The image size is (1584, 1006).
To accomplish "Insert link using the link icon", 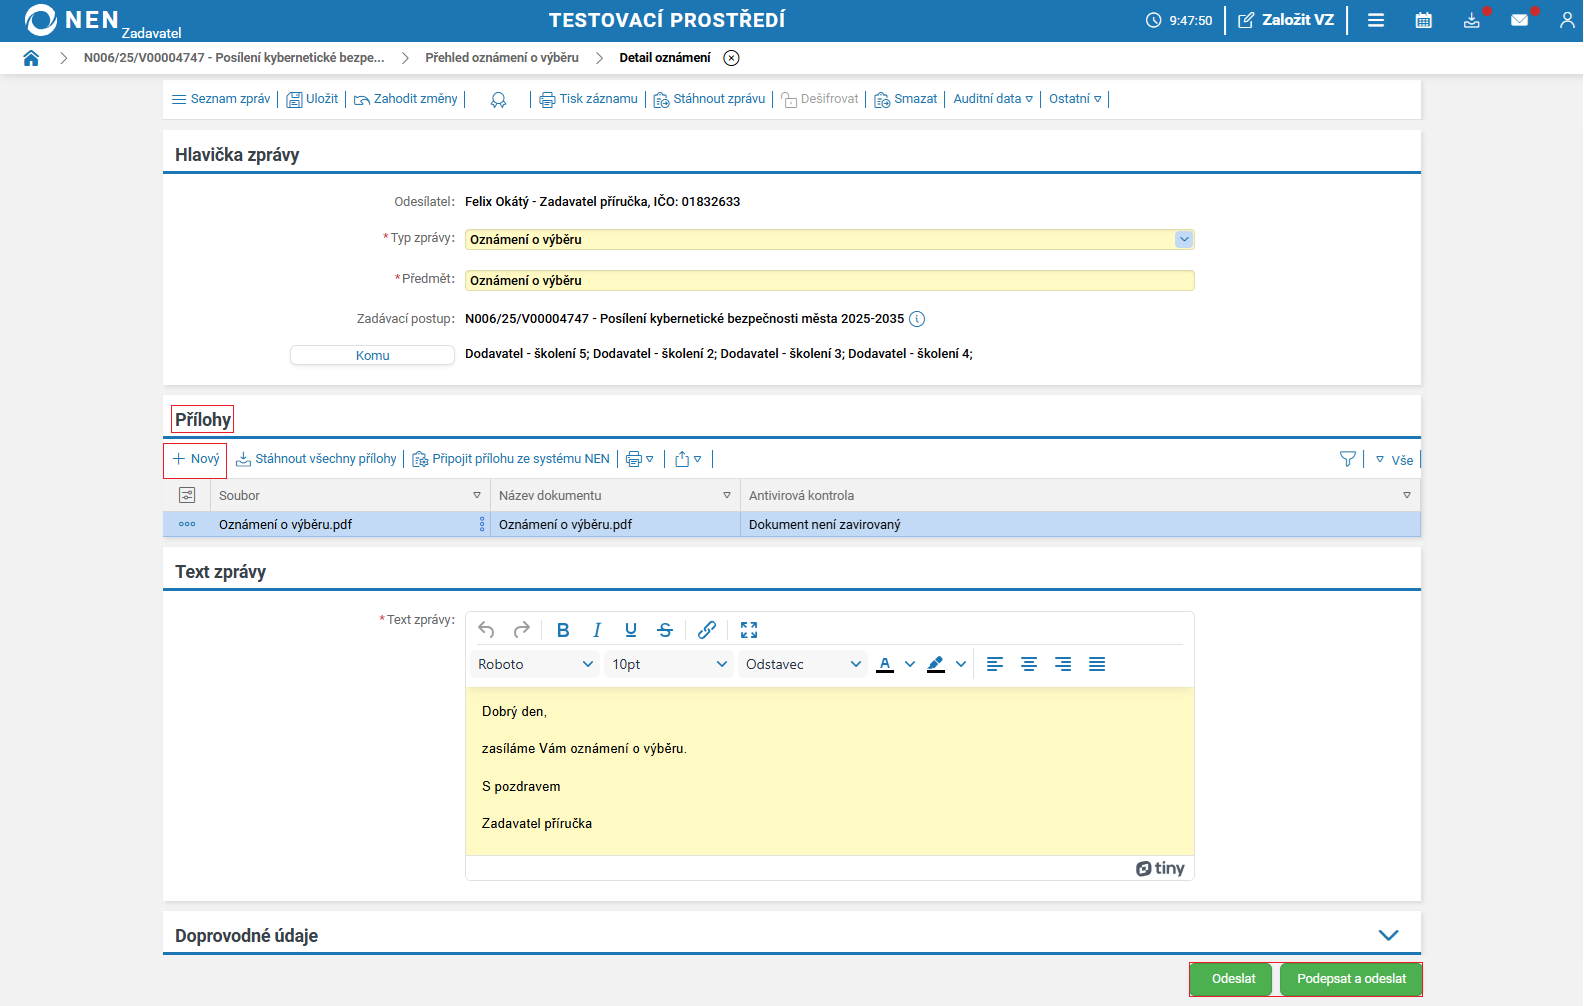I will pos(707,630).
